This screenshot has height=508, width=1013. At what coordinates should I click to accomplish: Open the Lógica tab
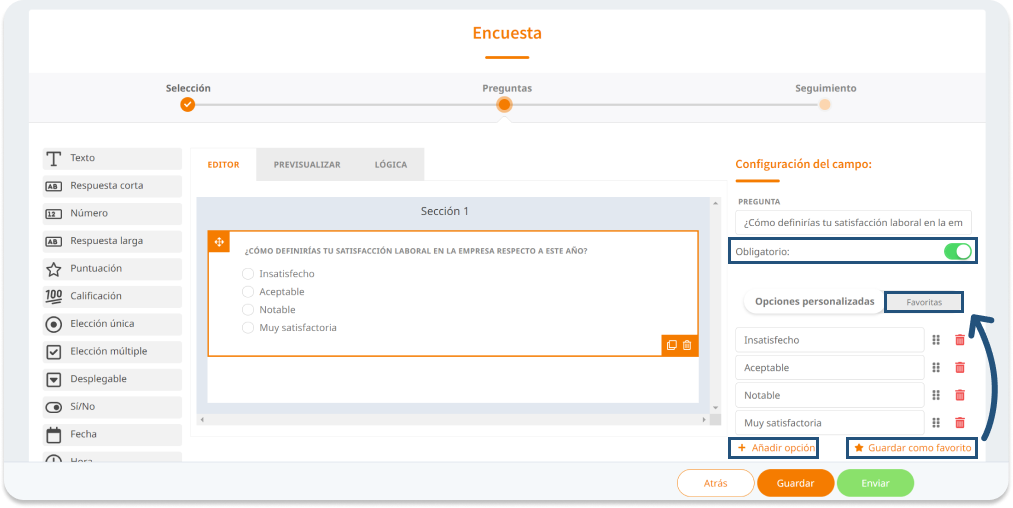390,165
